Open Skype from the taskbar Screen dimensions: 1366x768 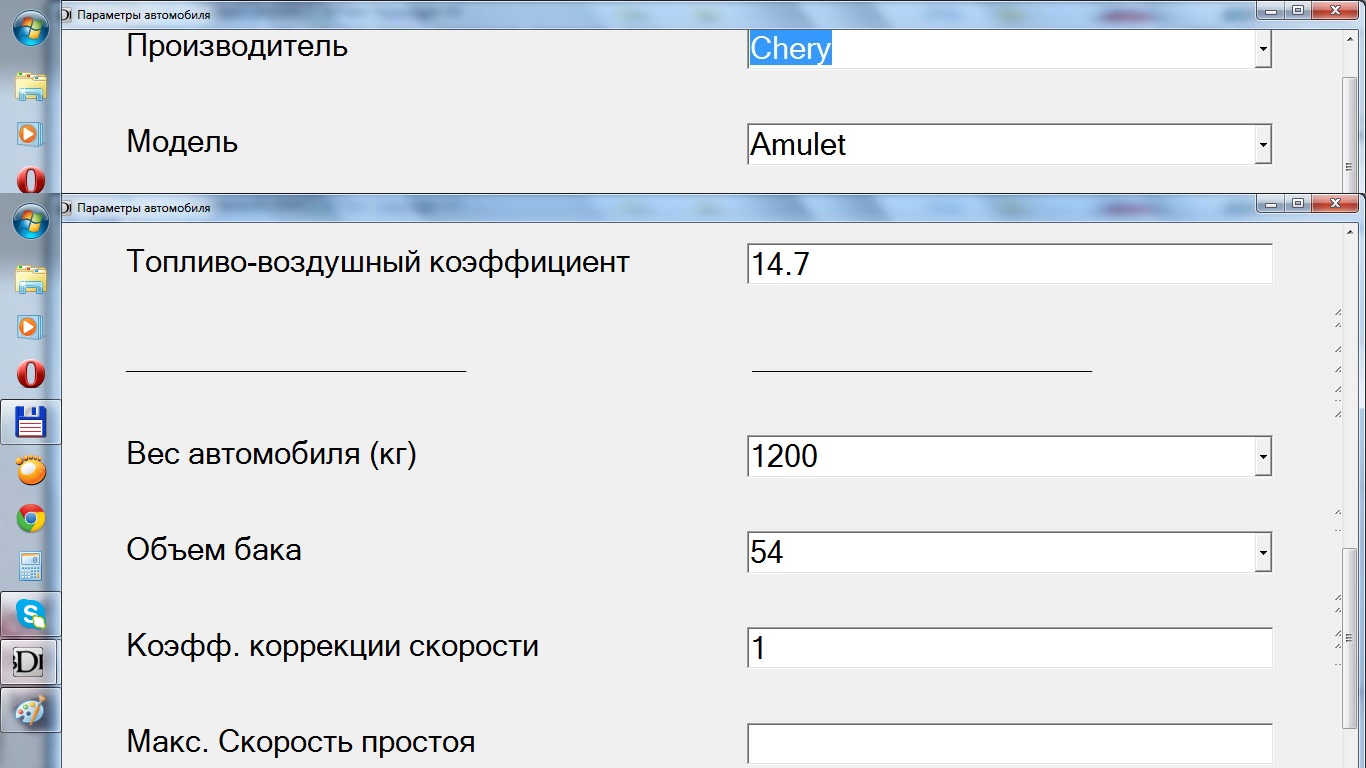coord(31,614)
